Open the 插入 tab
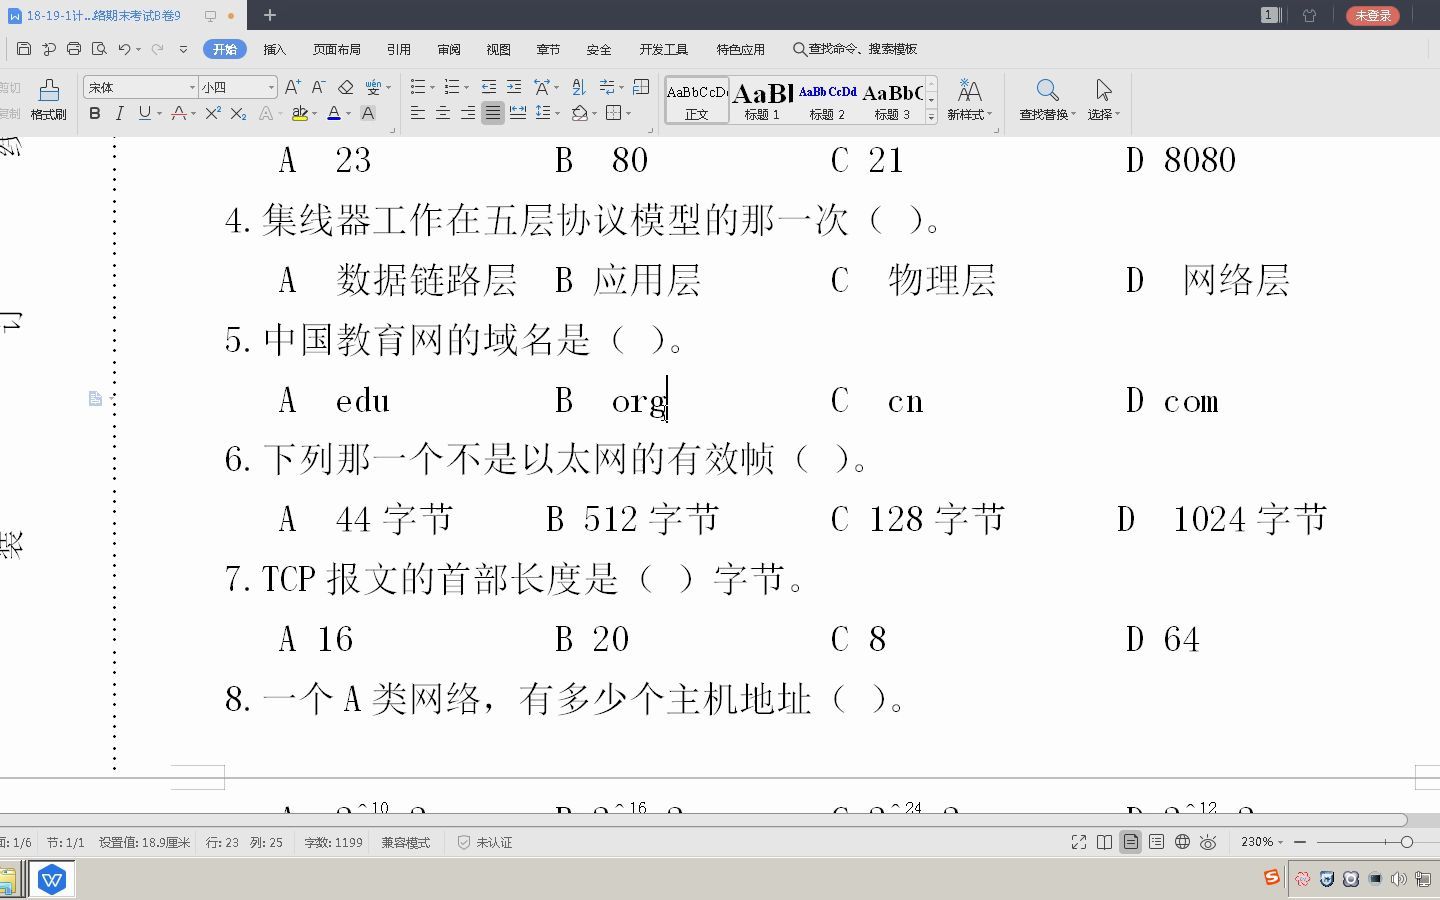1440x900 pixels. pyautogui.click(x=274, y=49)
